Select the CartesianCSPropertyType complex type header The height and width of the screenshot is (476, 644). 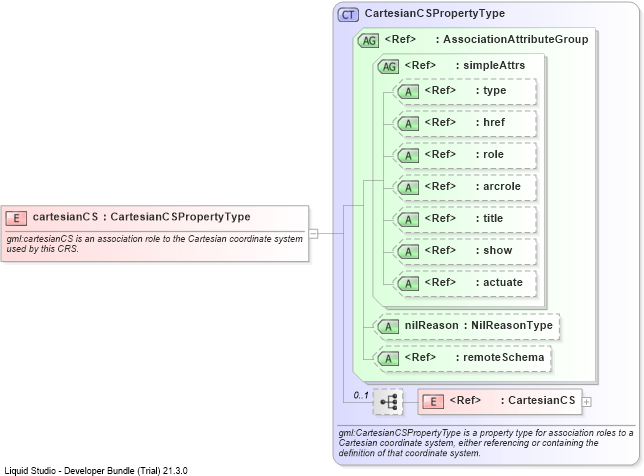435,13
